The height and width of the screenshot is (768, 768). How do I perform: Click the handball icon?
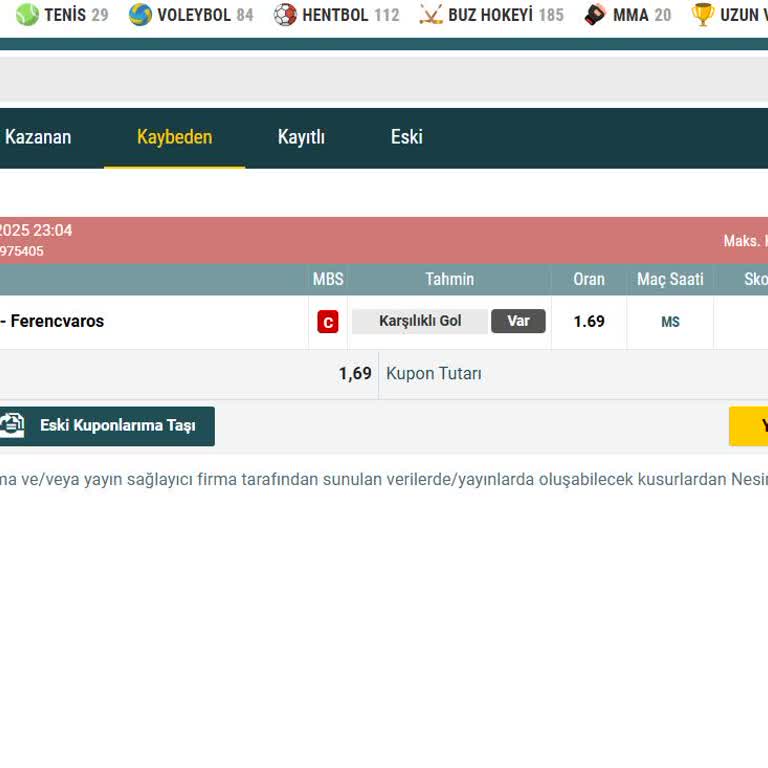pyautogui.click(x=285, y=15)
